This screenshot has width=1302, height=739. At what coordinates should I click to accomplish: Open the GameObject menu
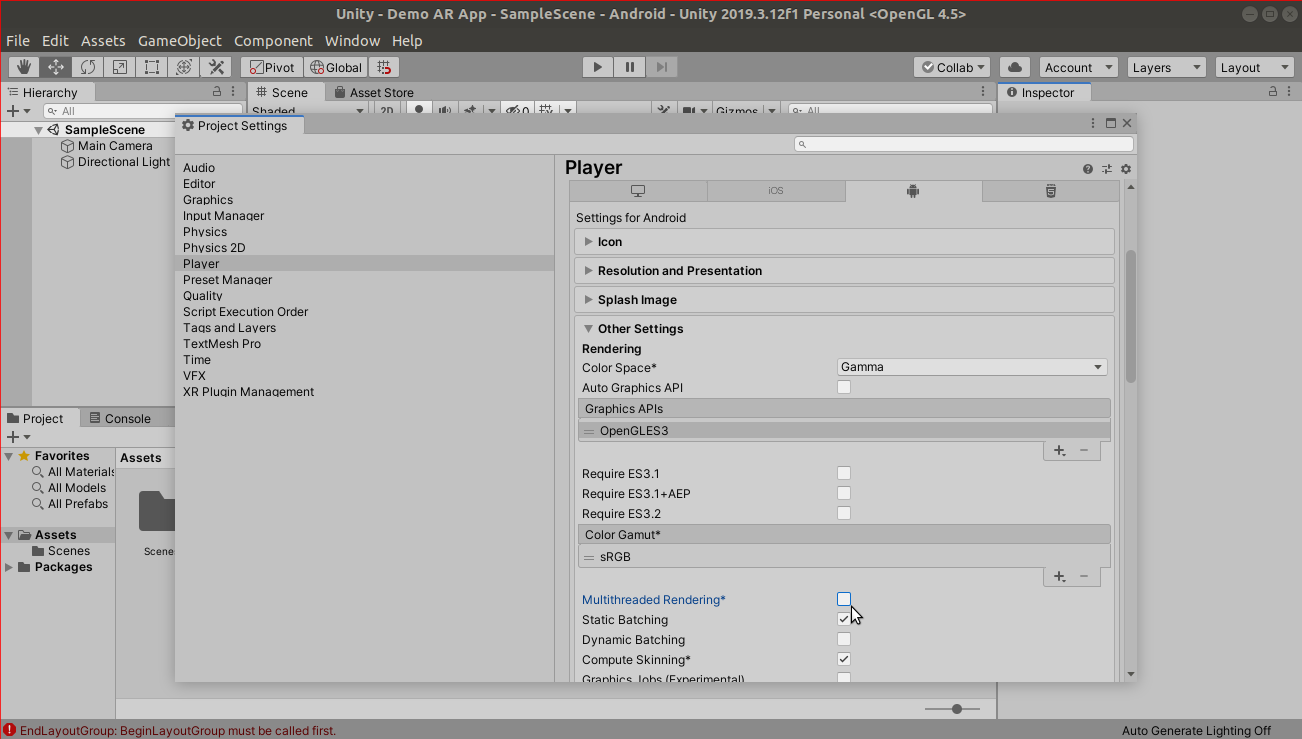click(x=180, y=41)
